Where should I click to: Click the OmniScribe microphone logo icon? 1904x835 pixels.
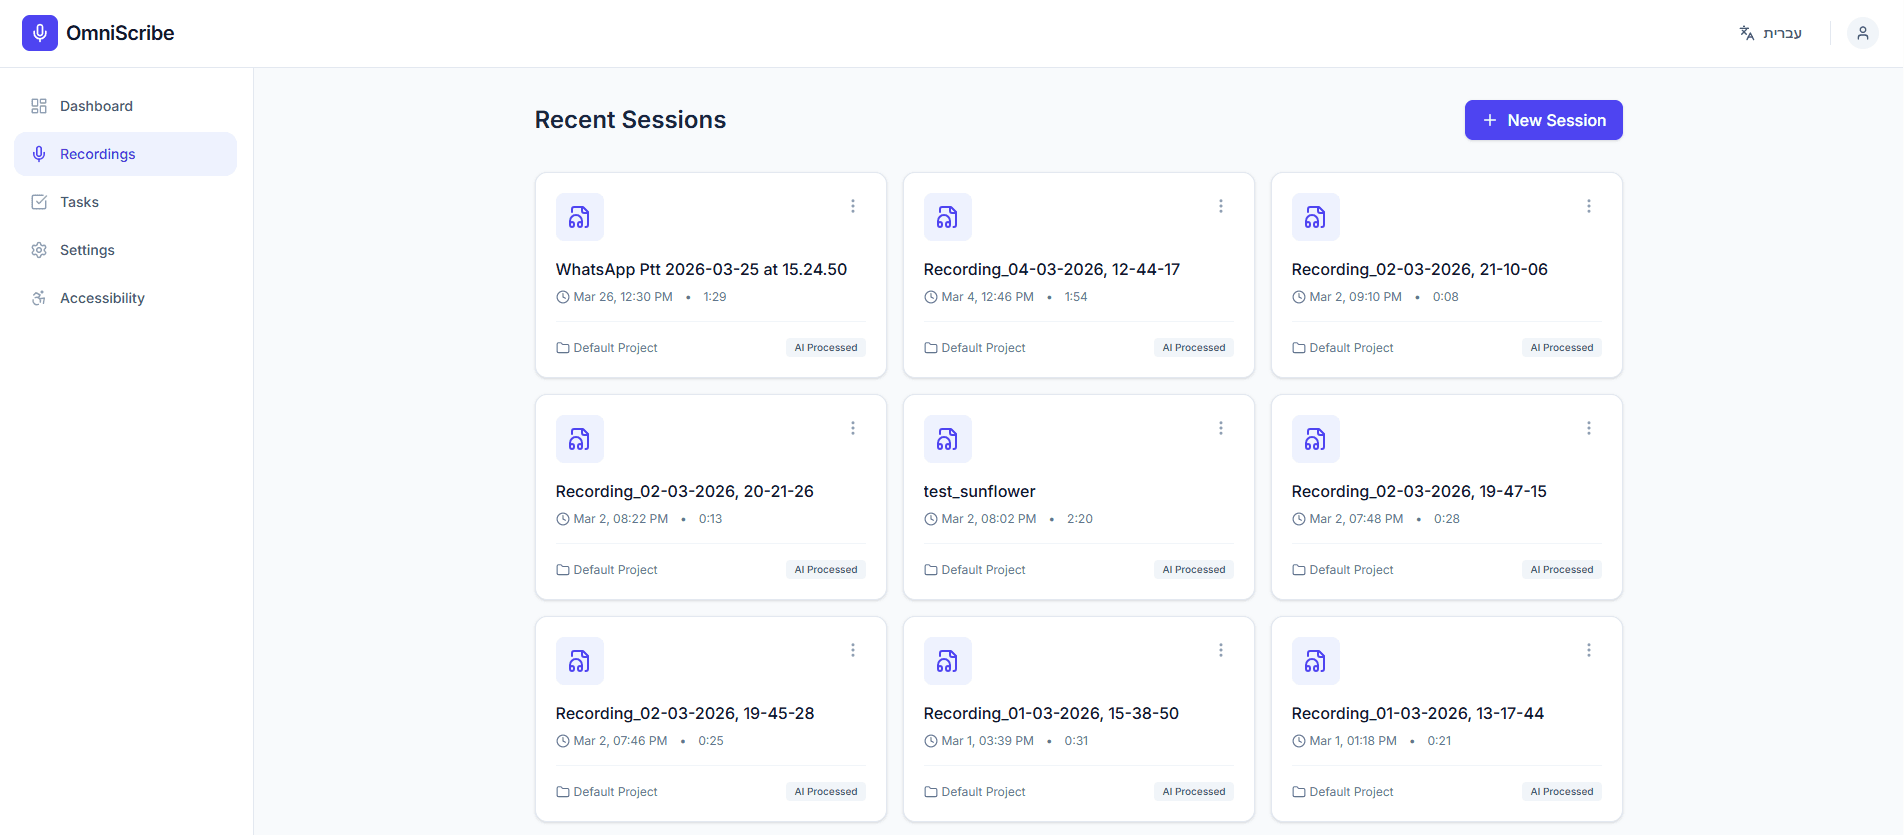pos(40,33)
